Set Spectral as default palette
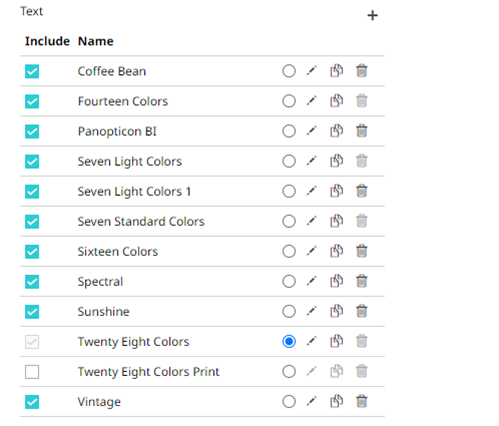This screenshot has width=499, height=426. (289, 281)
